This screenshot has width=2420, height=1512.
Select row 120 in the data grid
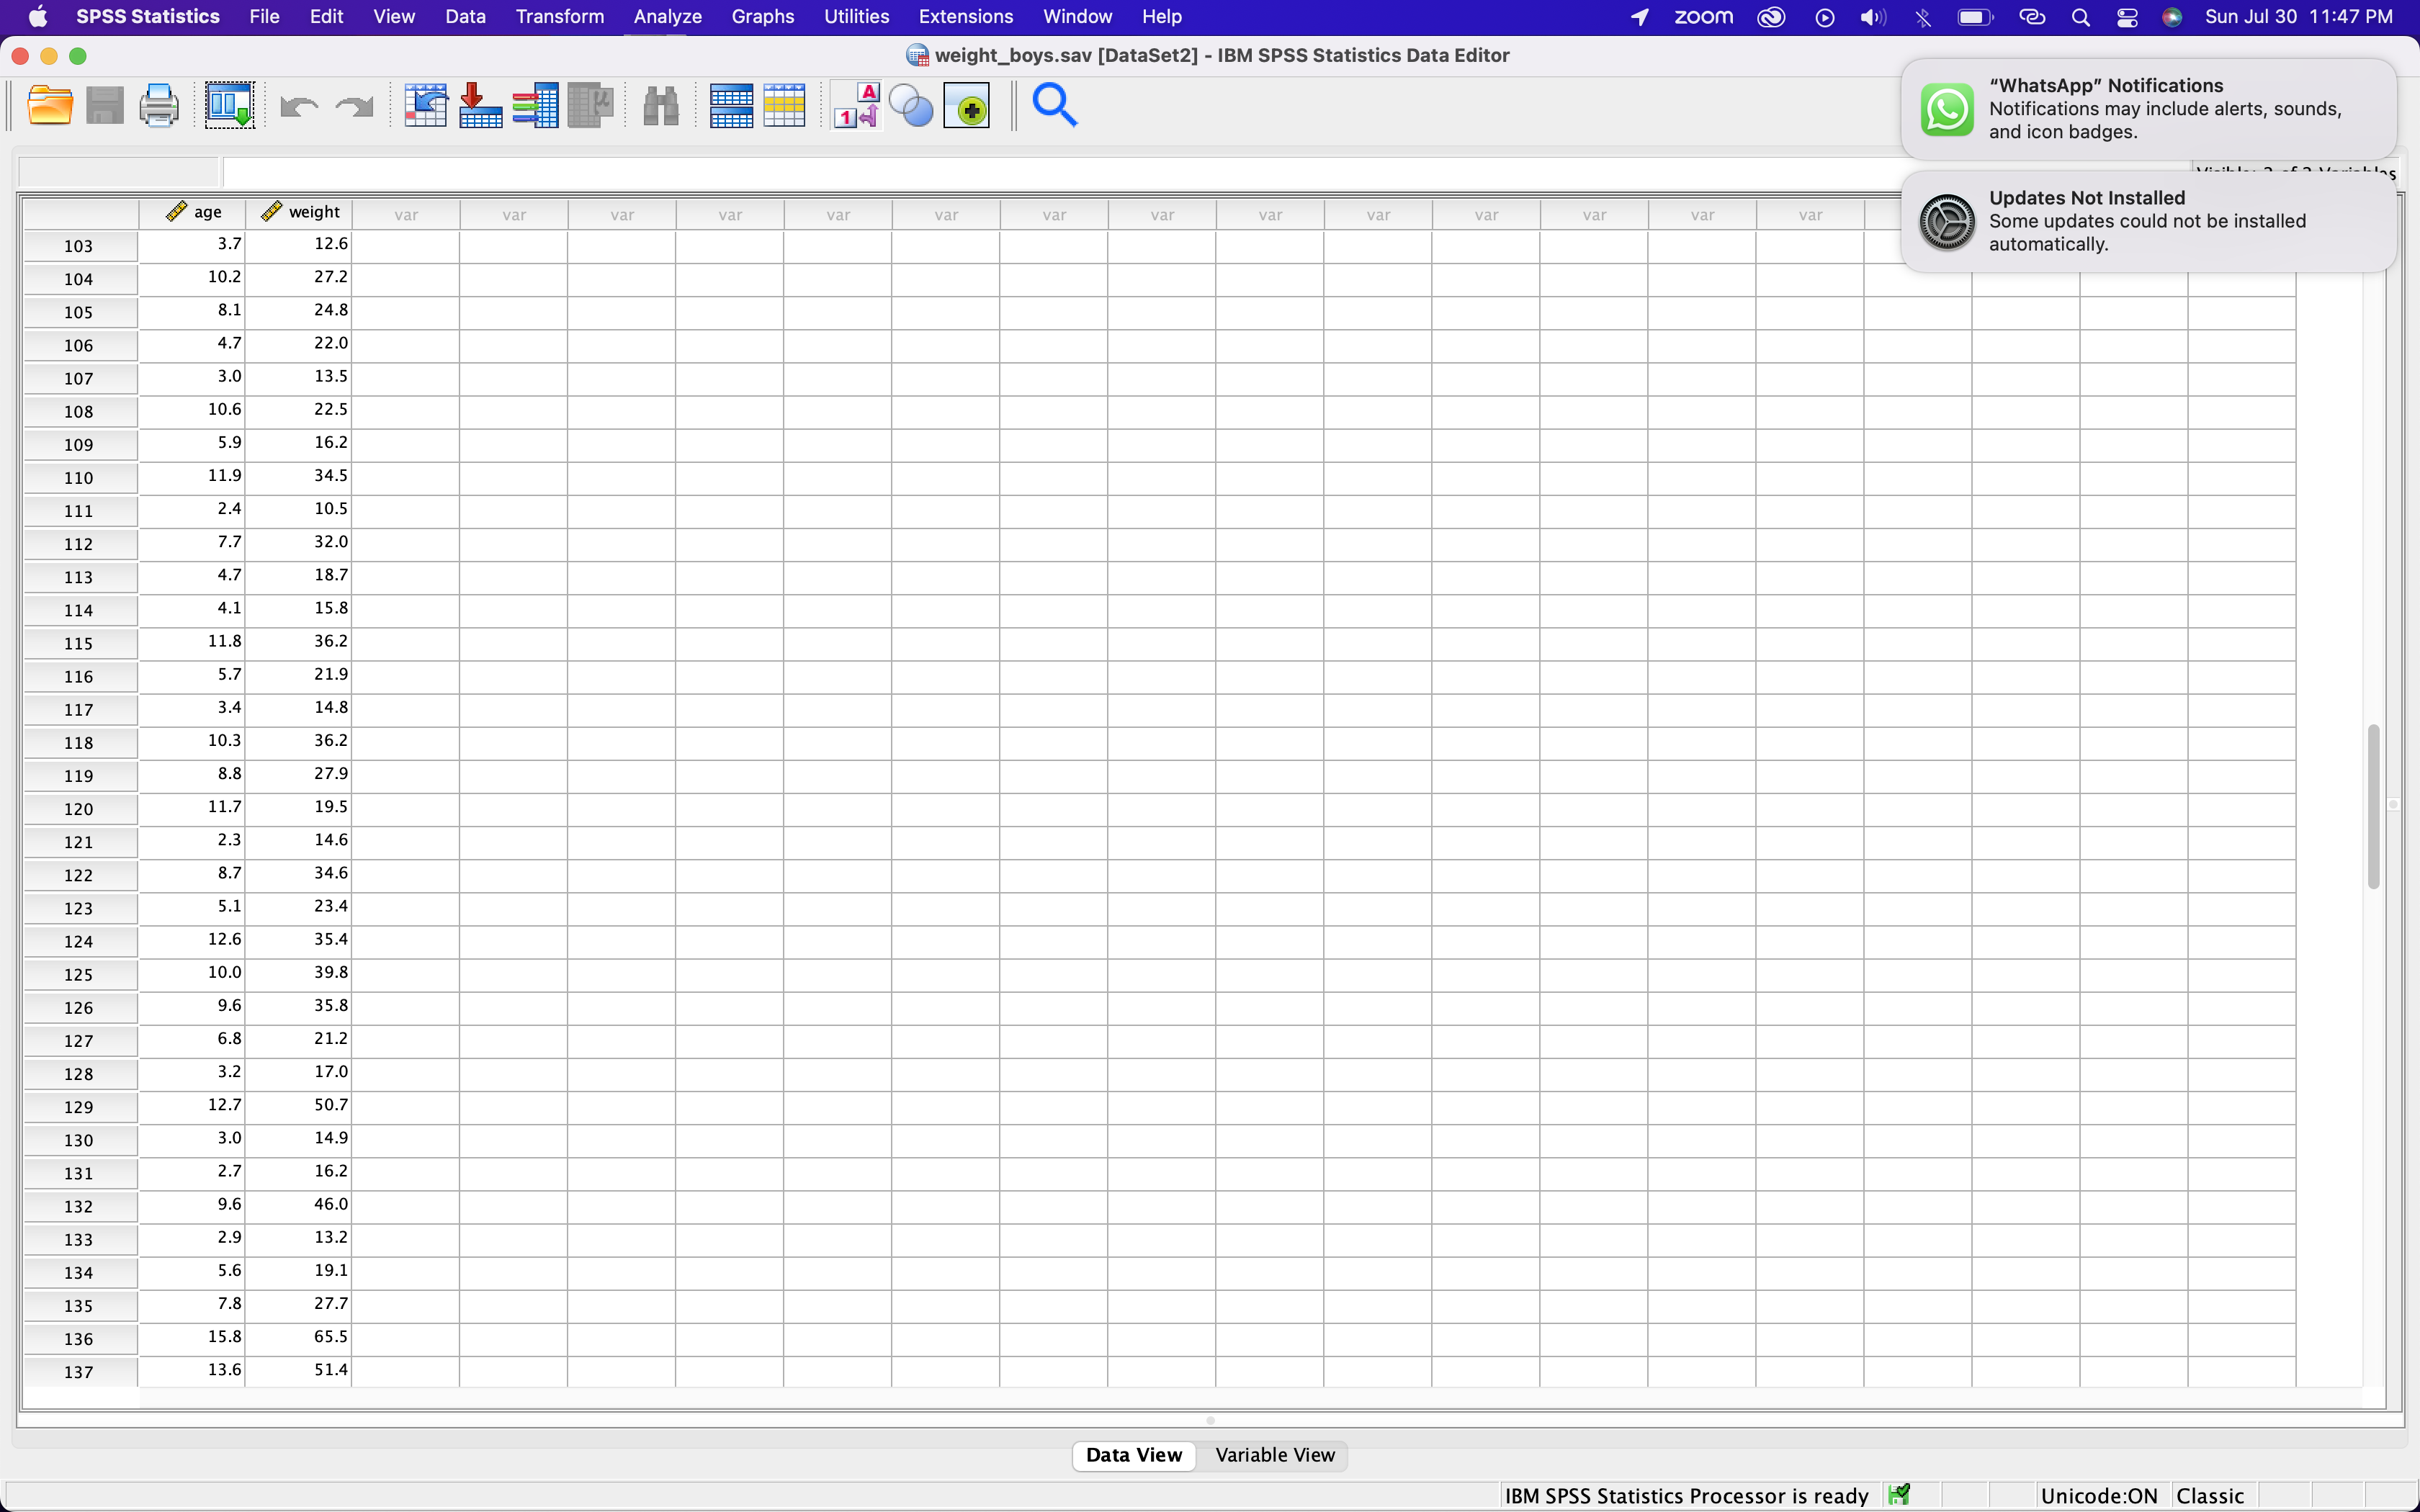[80, 809]
